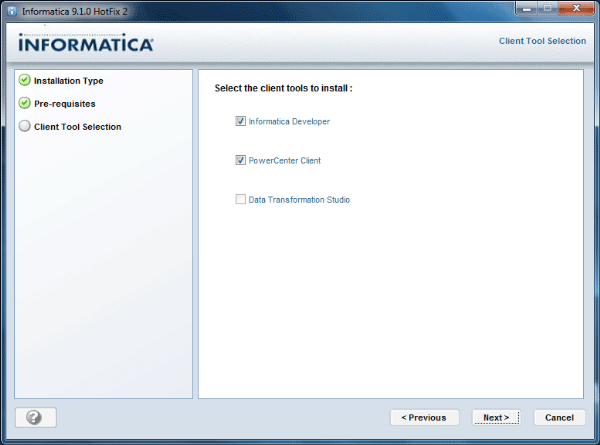Uncheck the PowerCenter Client checkbox
This screenshot has width=600, height=445.
(240, 160)
